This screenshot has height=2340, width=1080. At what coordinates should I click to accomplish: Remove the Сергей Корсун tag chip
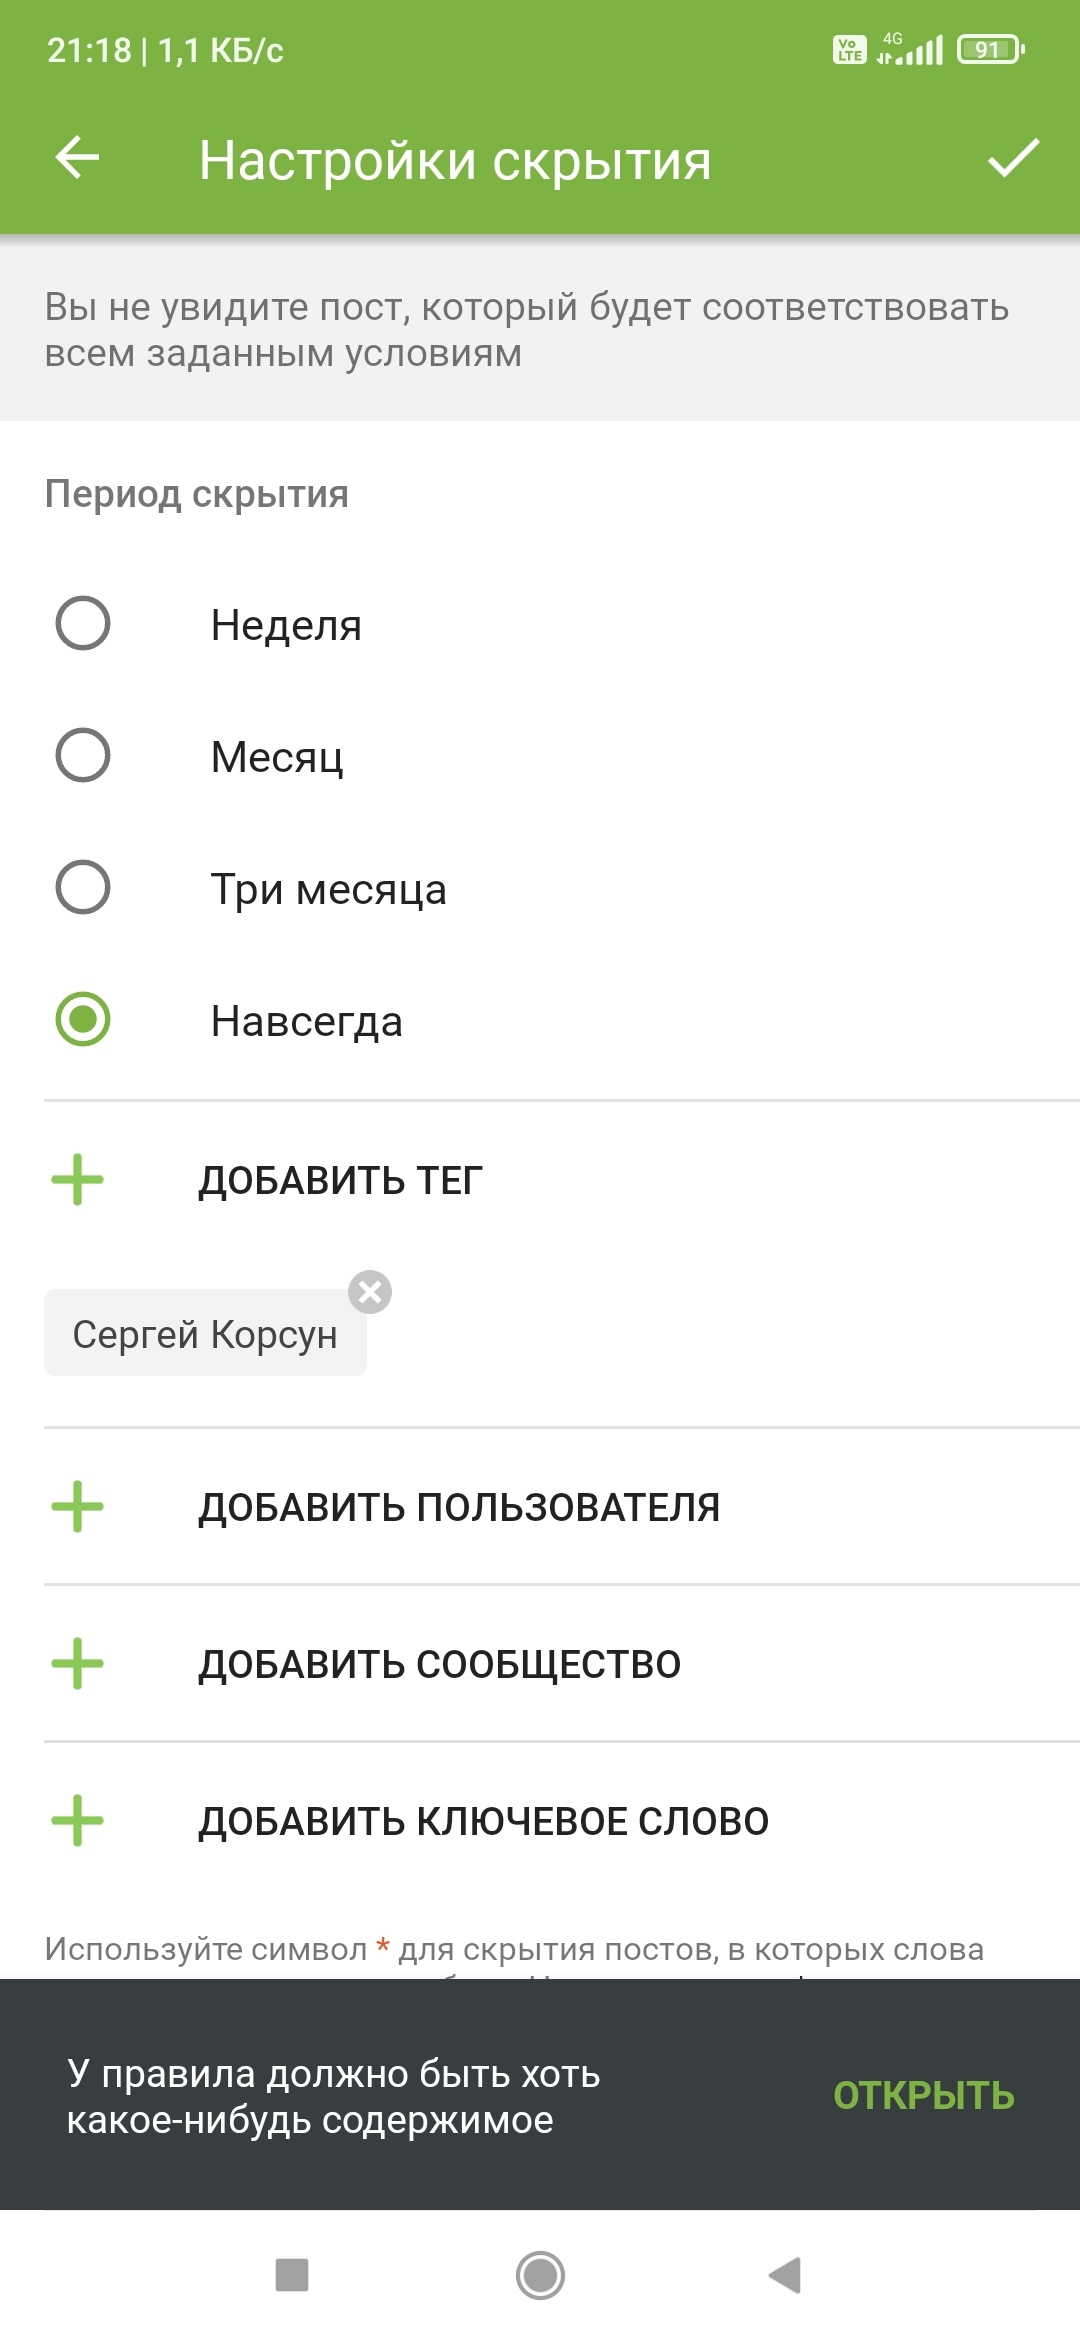tap(370, 1292)
